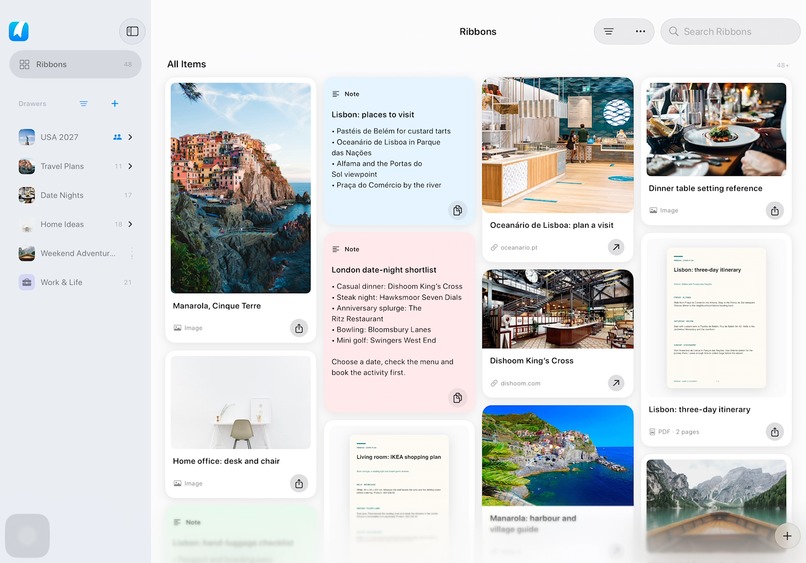Screen dimensions: 806x563
Task: Open the Weekend Adventures drawer
Action: (x=75, y=253)
